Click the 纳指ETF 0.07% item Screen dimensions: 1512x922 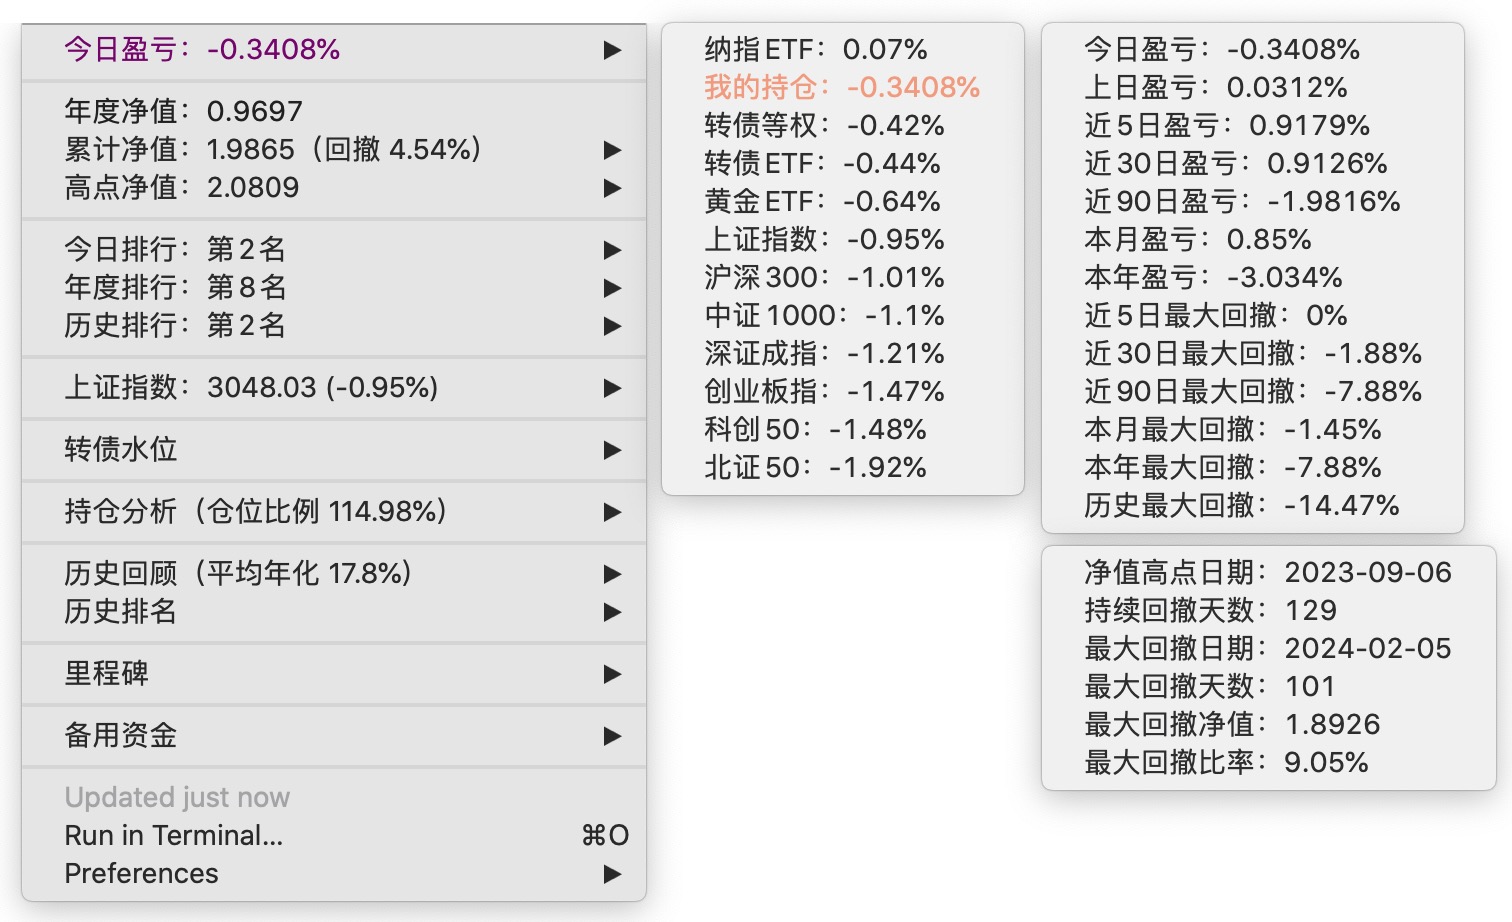[815, 49]
